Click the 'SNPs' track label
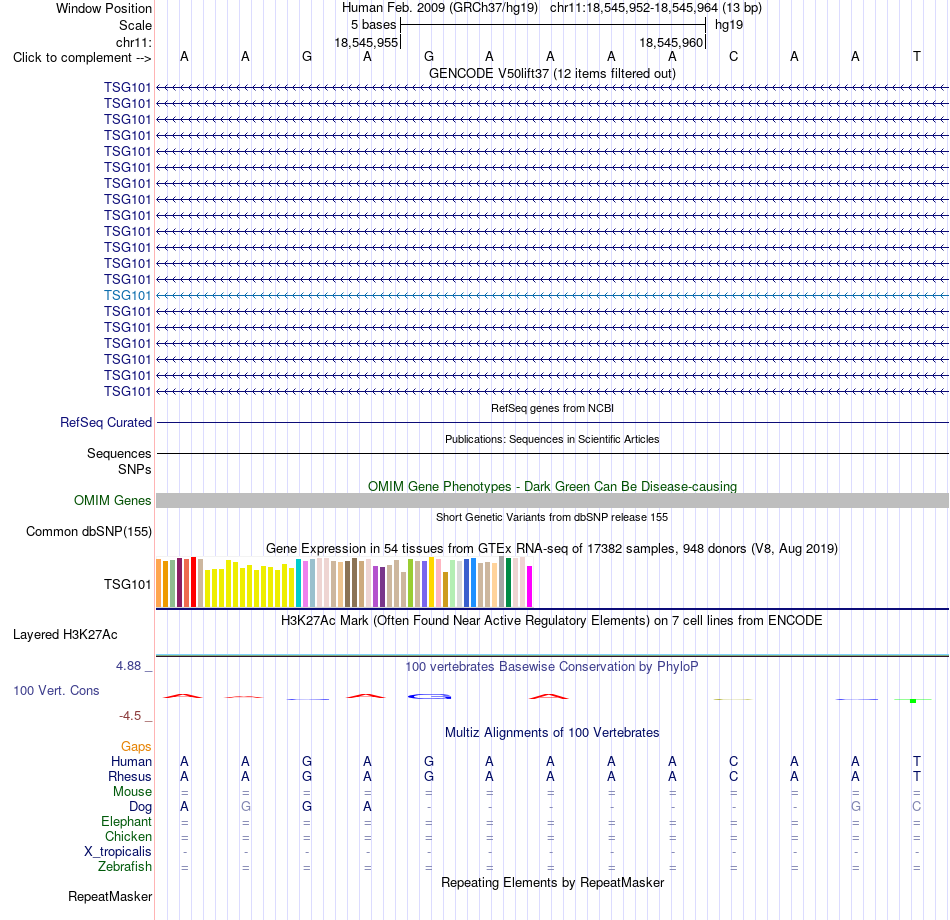This screenshot has width=950, height=920. pyautogui.click(x=135, y=469)
